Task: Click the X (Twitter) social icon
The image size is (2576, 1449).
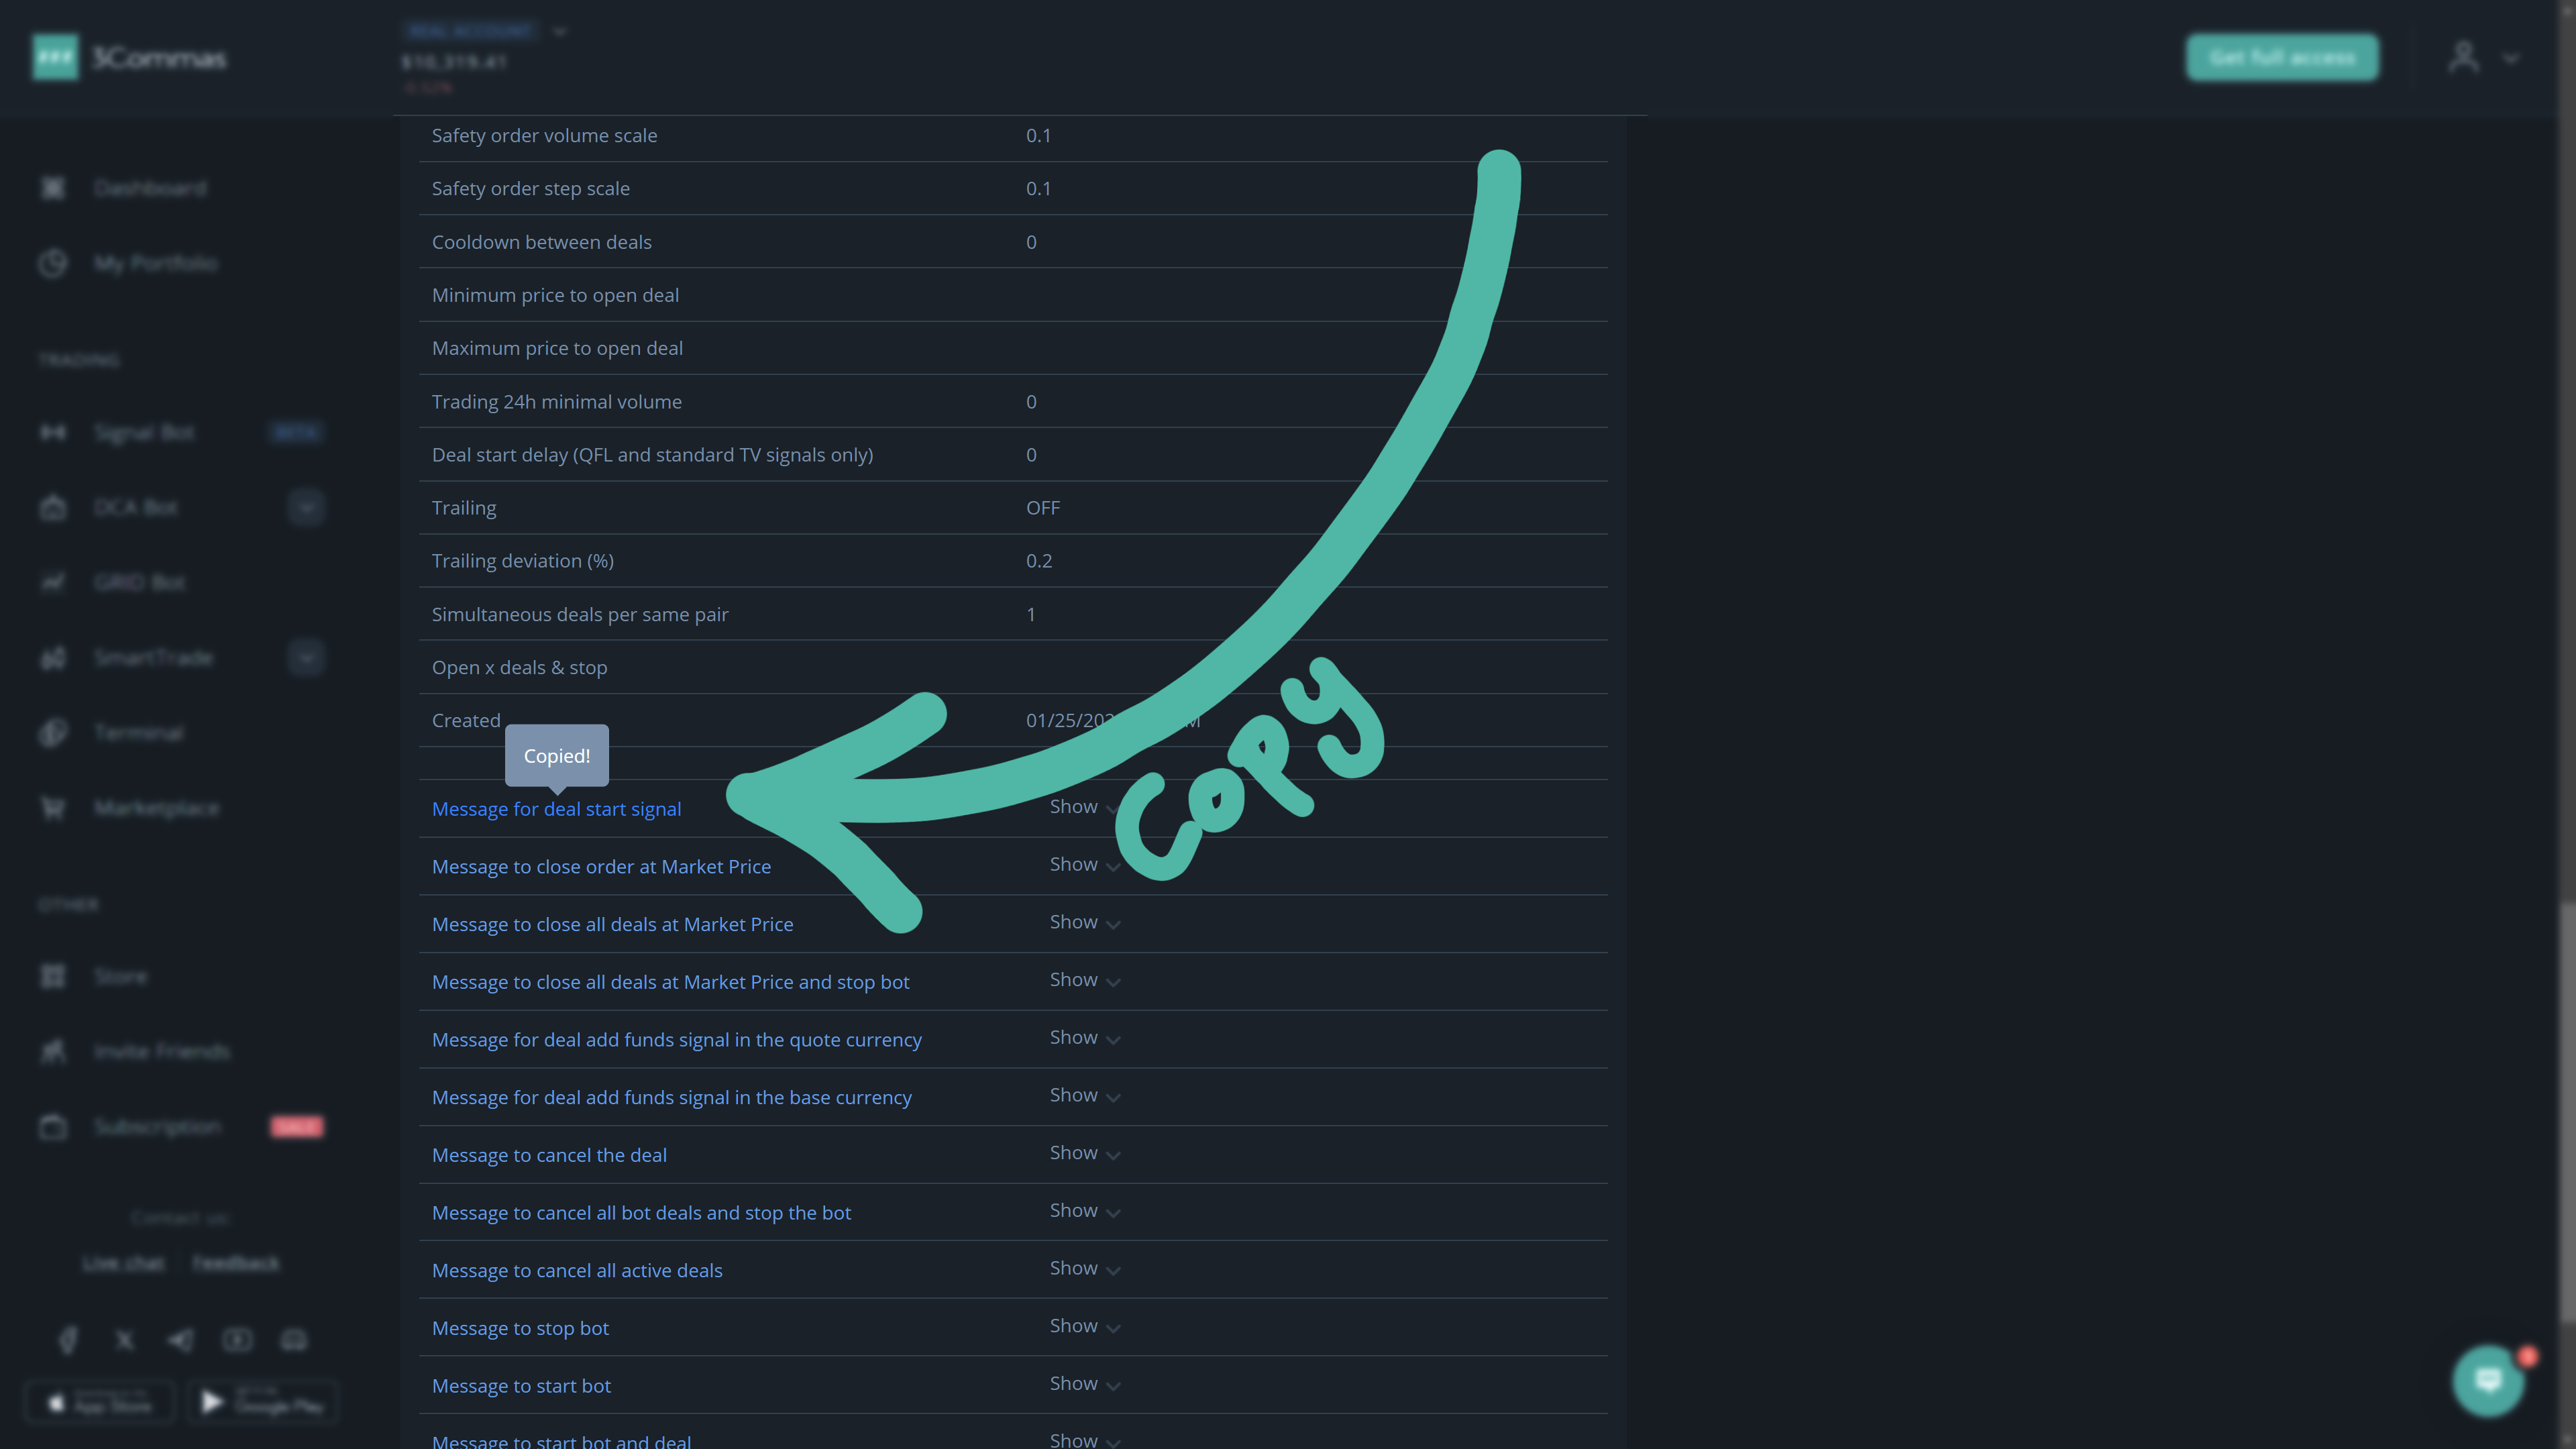Action: pos(125,1340)
